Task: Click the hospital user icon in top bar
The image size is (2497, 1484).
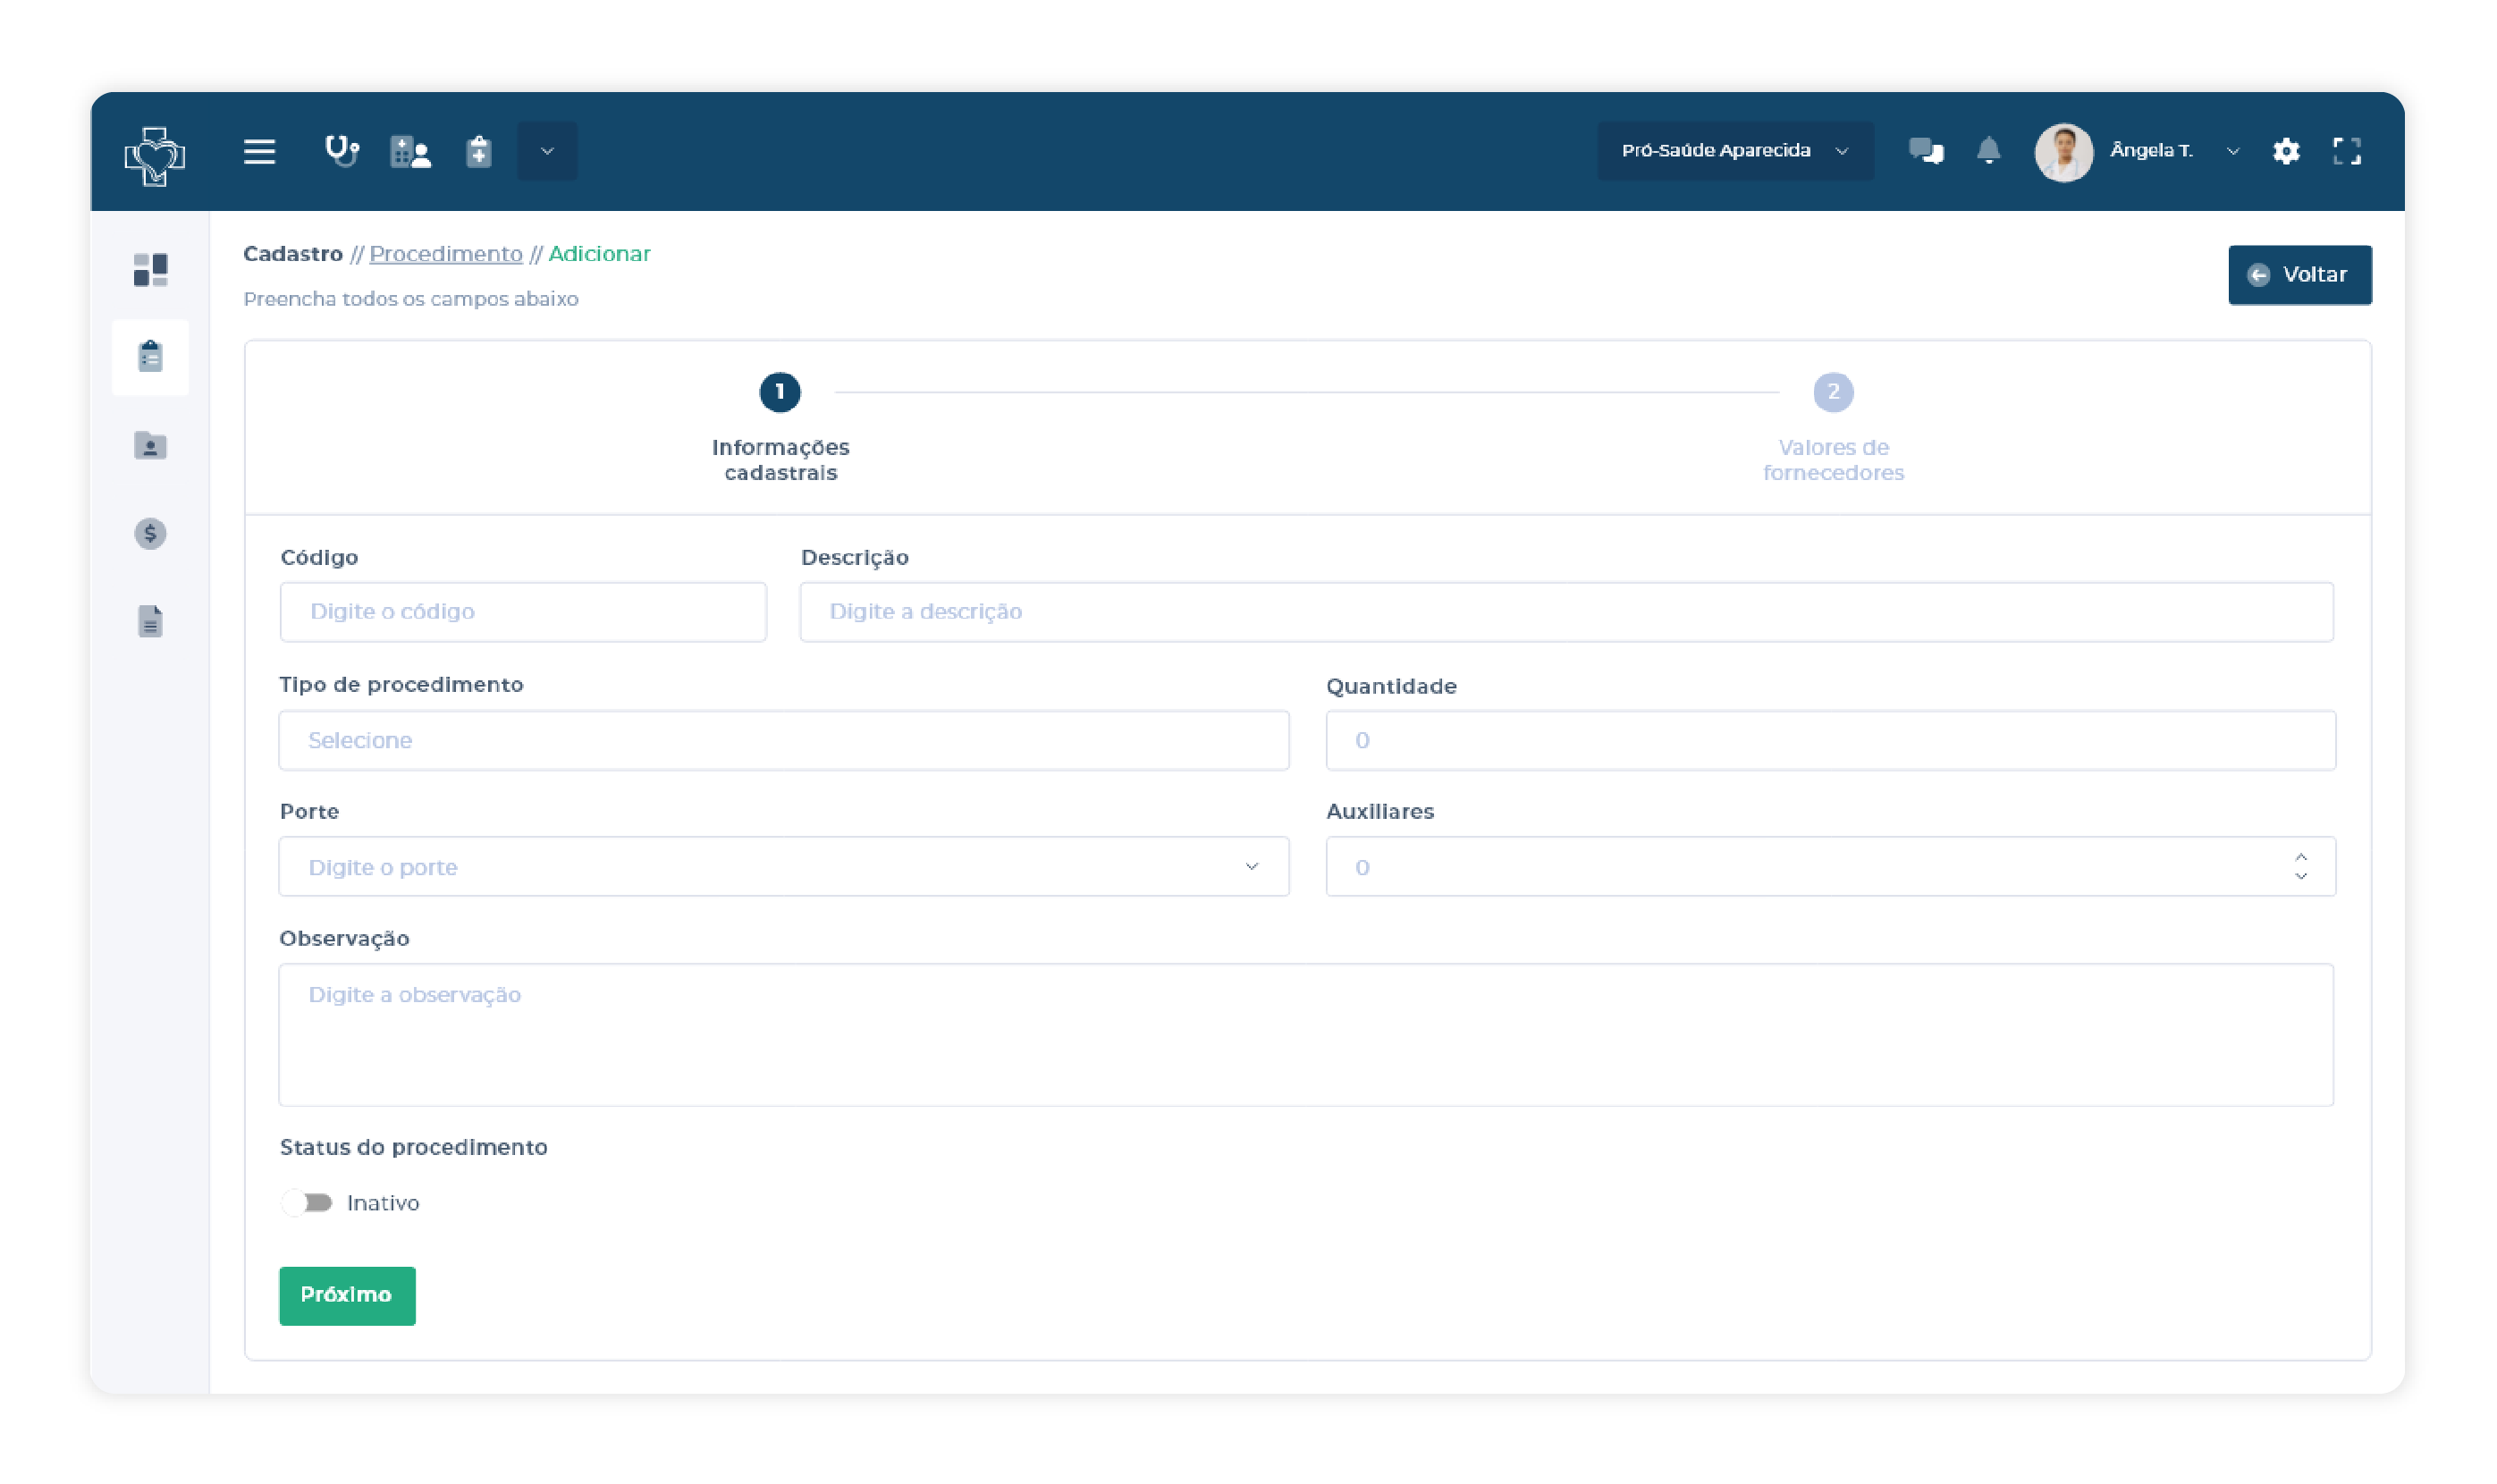Action: [x=410, y=152]
